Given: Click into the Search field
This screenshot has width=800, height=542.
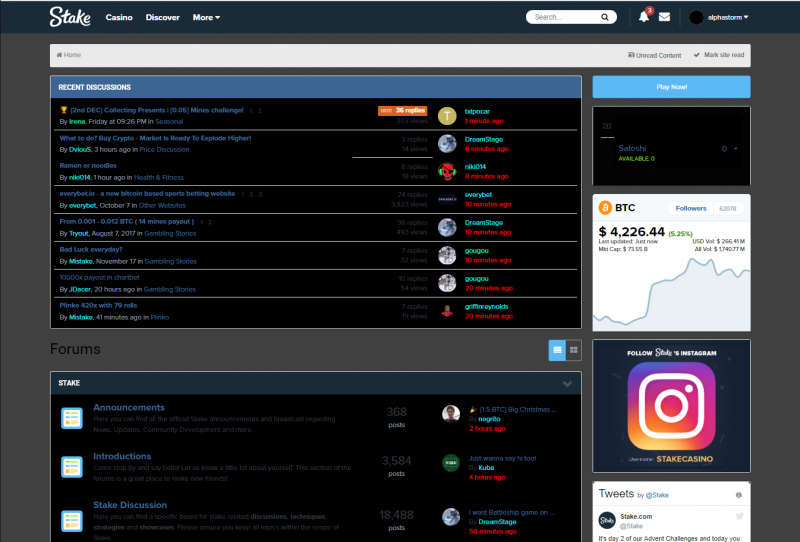Looking at the screenshot, I should click(x=565, y=17).
